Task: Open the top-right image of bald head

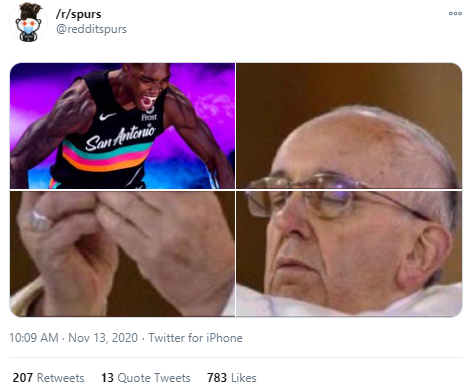Action: click(349, 126)
